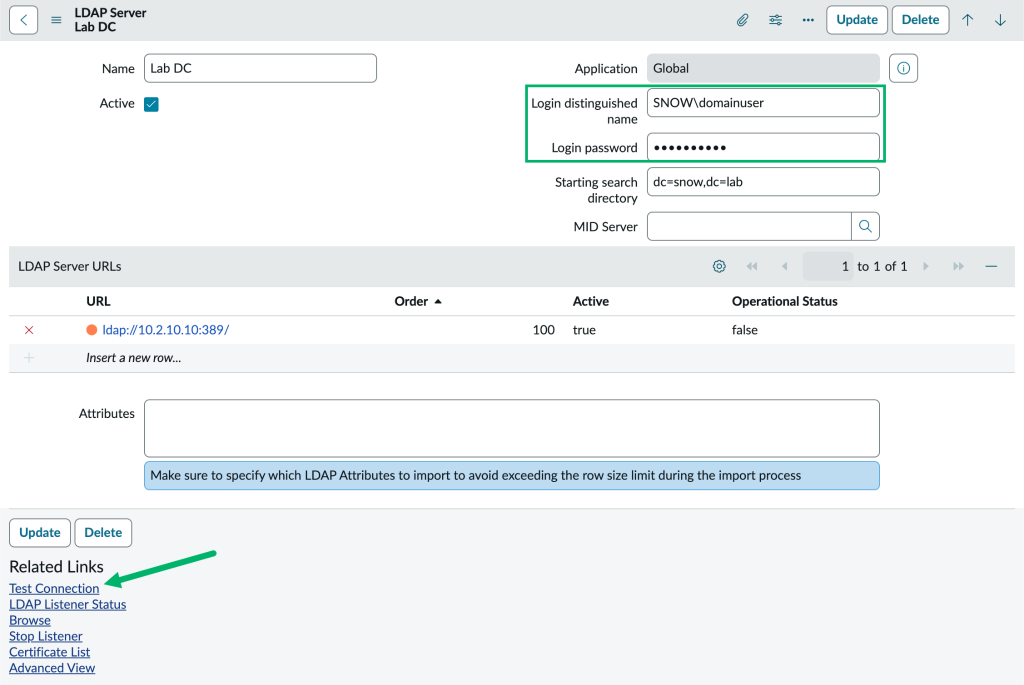This screenshot has height=685, width=1024.
Task: Collapse LDAP Server URLs list minus icon
Action: (x=991, y=266)
